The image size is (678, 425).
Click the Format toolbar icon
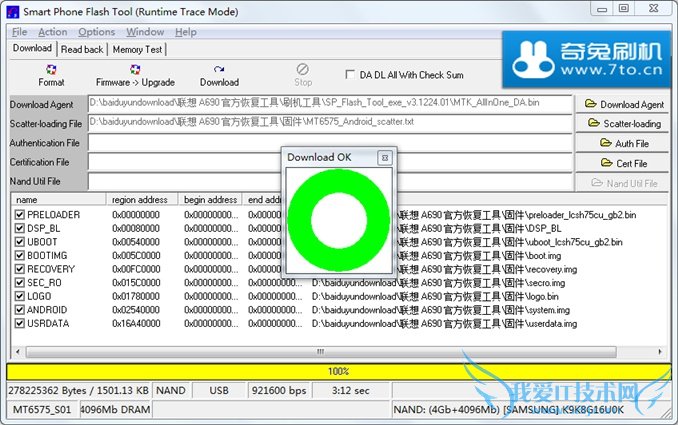tap(51, 69)
